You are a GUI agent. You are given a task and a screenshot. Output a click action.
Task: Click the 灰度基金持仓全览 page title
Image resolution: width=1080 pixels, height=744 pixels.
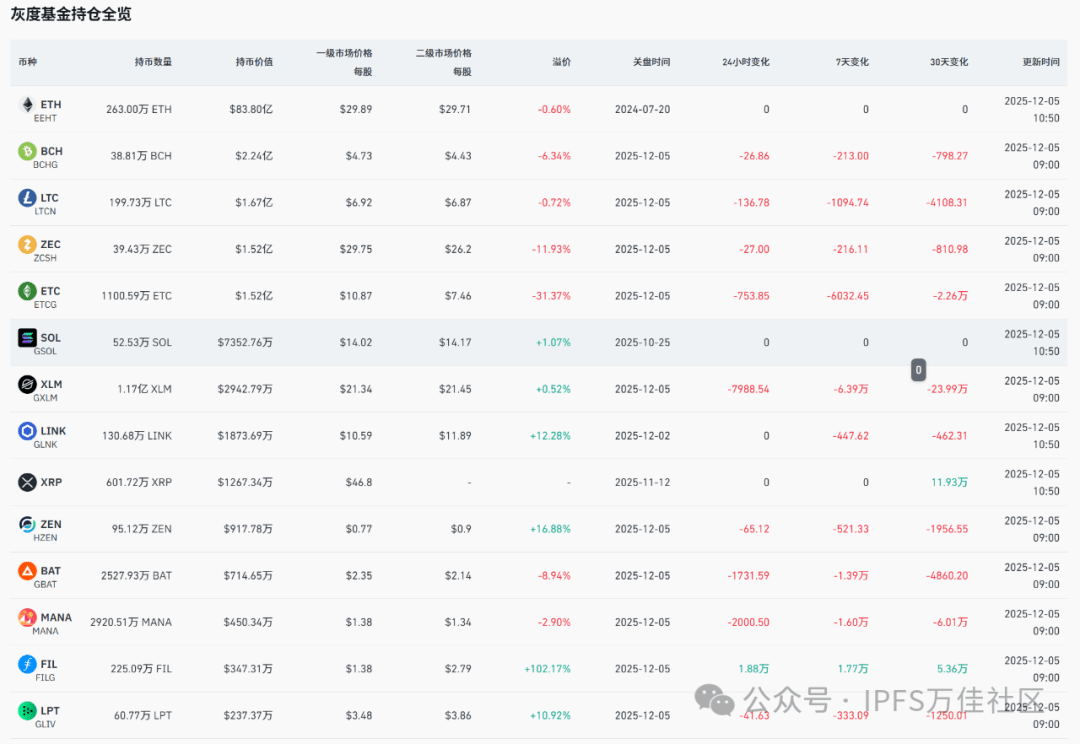click(71, 14)
